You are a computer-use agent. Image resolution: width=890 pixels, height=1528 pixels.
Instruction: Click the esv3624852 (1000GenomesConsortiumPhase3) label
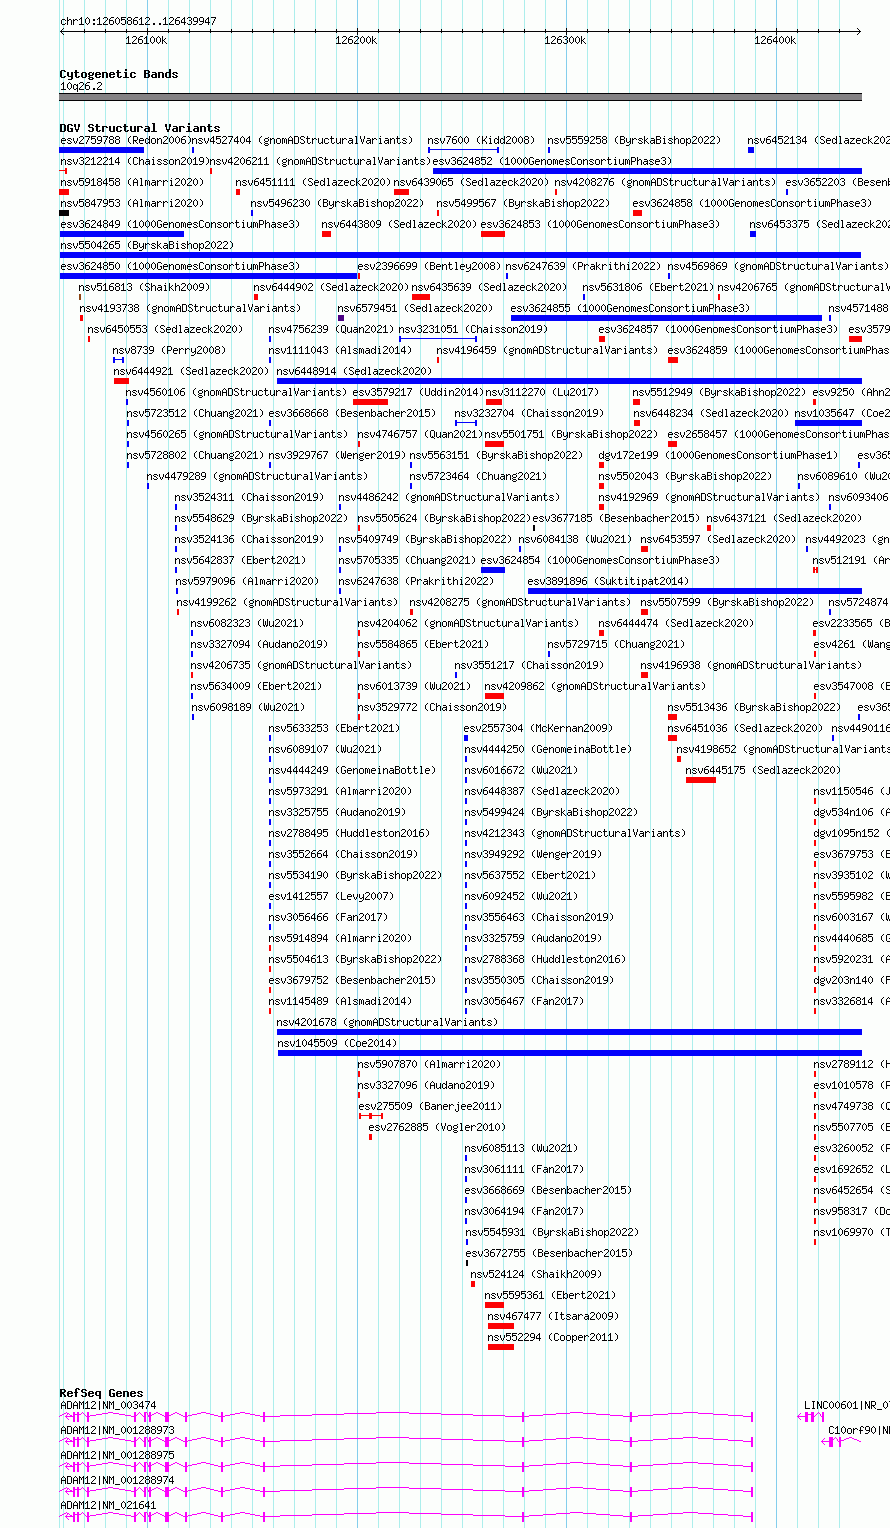coord(552,161)
